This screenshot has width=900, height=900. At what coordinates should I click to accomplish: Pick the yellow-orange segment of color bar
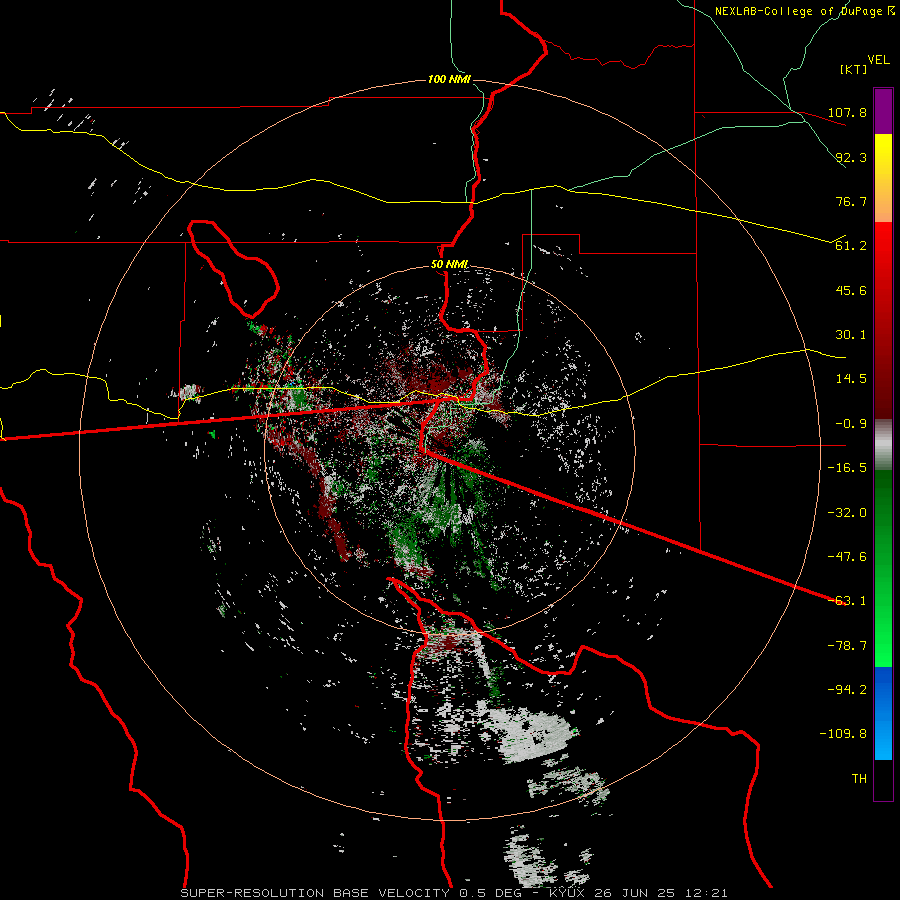point(883,178)
